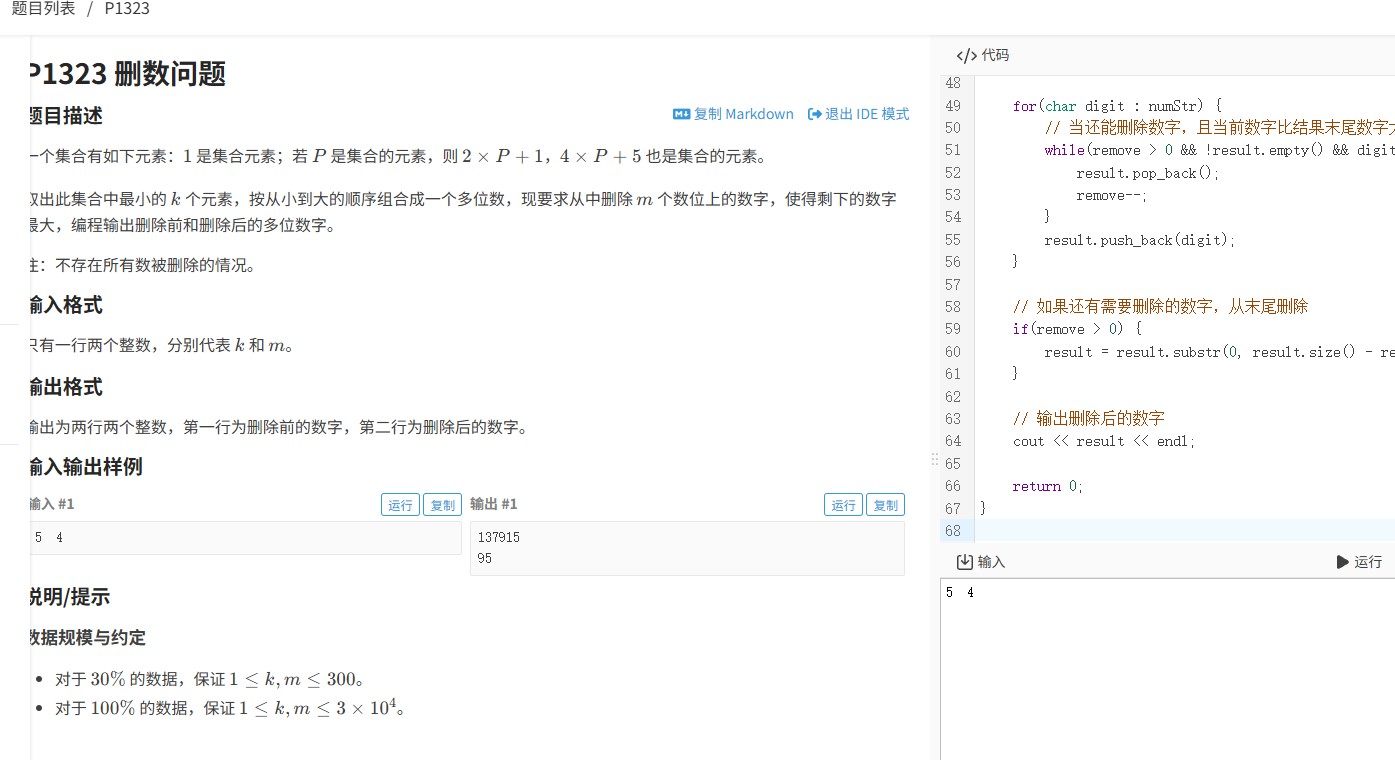The image size is (1395, 760).
Task: Click the panel splitter handle beside the code editor
Action: 935,459
